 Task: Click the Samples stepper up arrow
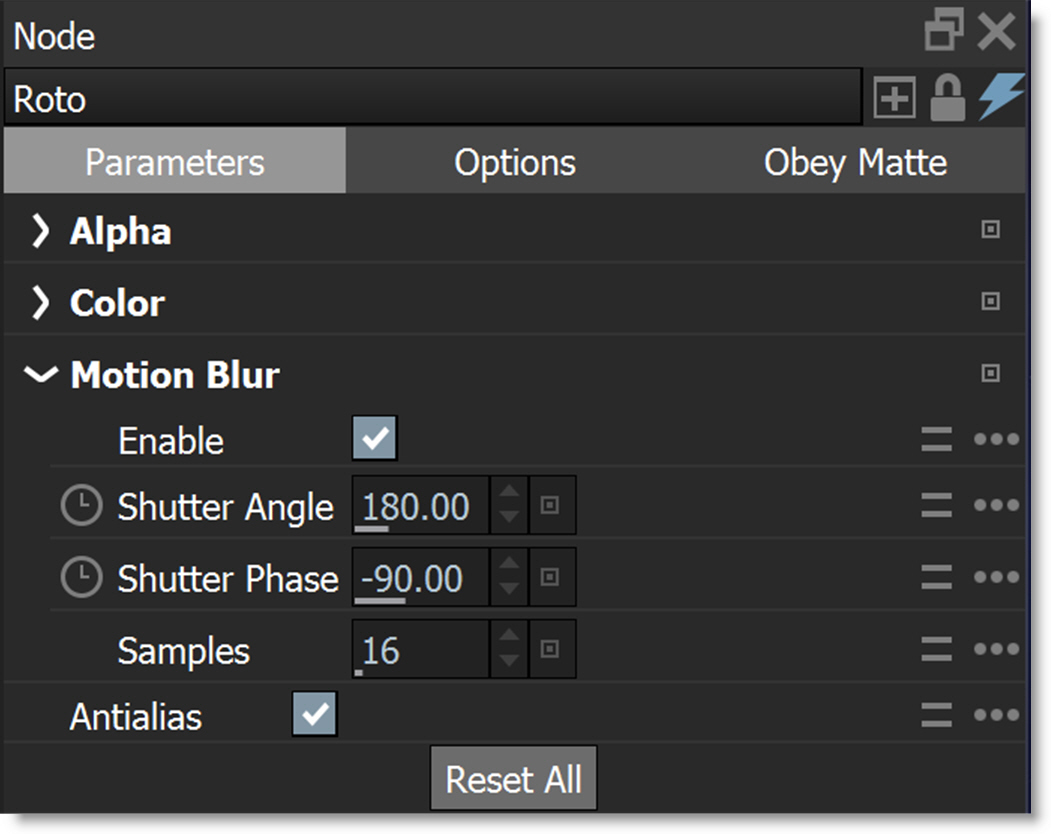point(509,637)
